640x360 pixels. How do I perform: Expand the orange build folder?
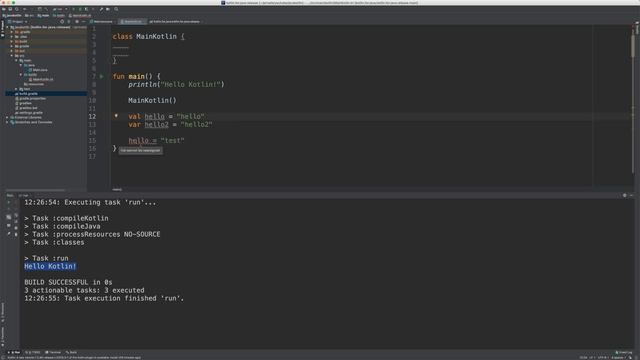12,41
